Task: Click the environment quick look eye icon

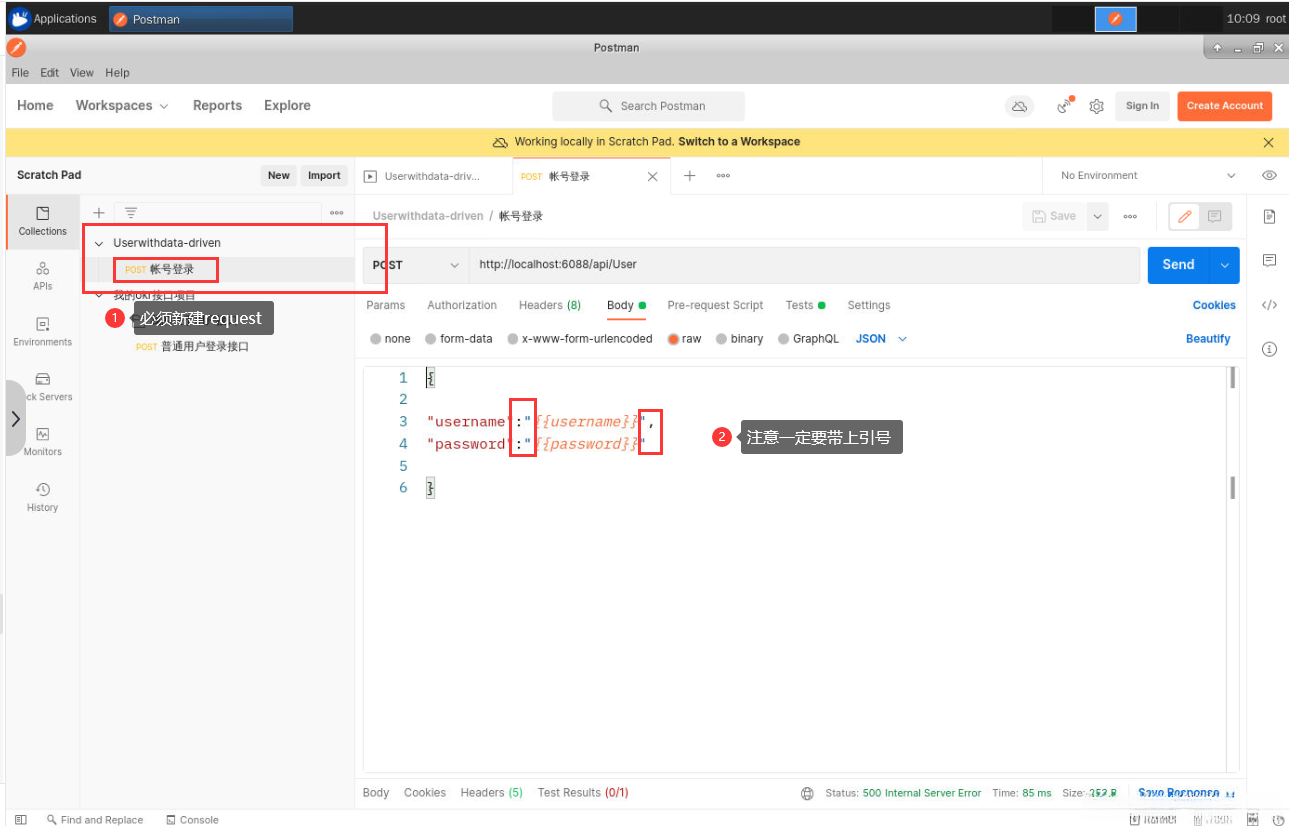Action: pyautogui.click(x=1269, y=175)
